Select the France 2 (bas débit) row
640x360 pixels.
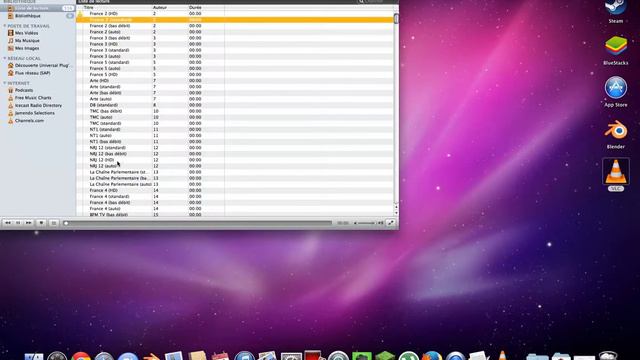click(235, 26)
